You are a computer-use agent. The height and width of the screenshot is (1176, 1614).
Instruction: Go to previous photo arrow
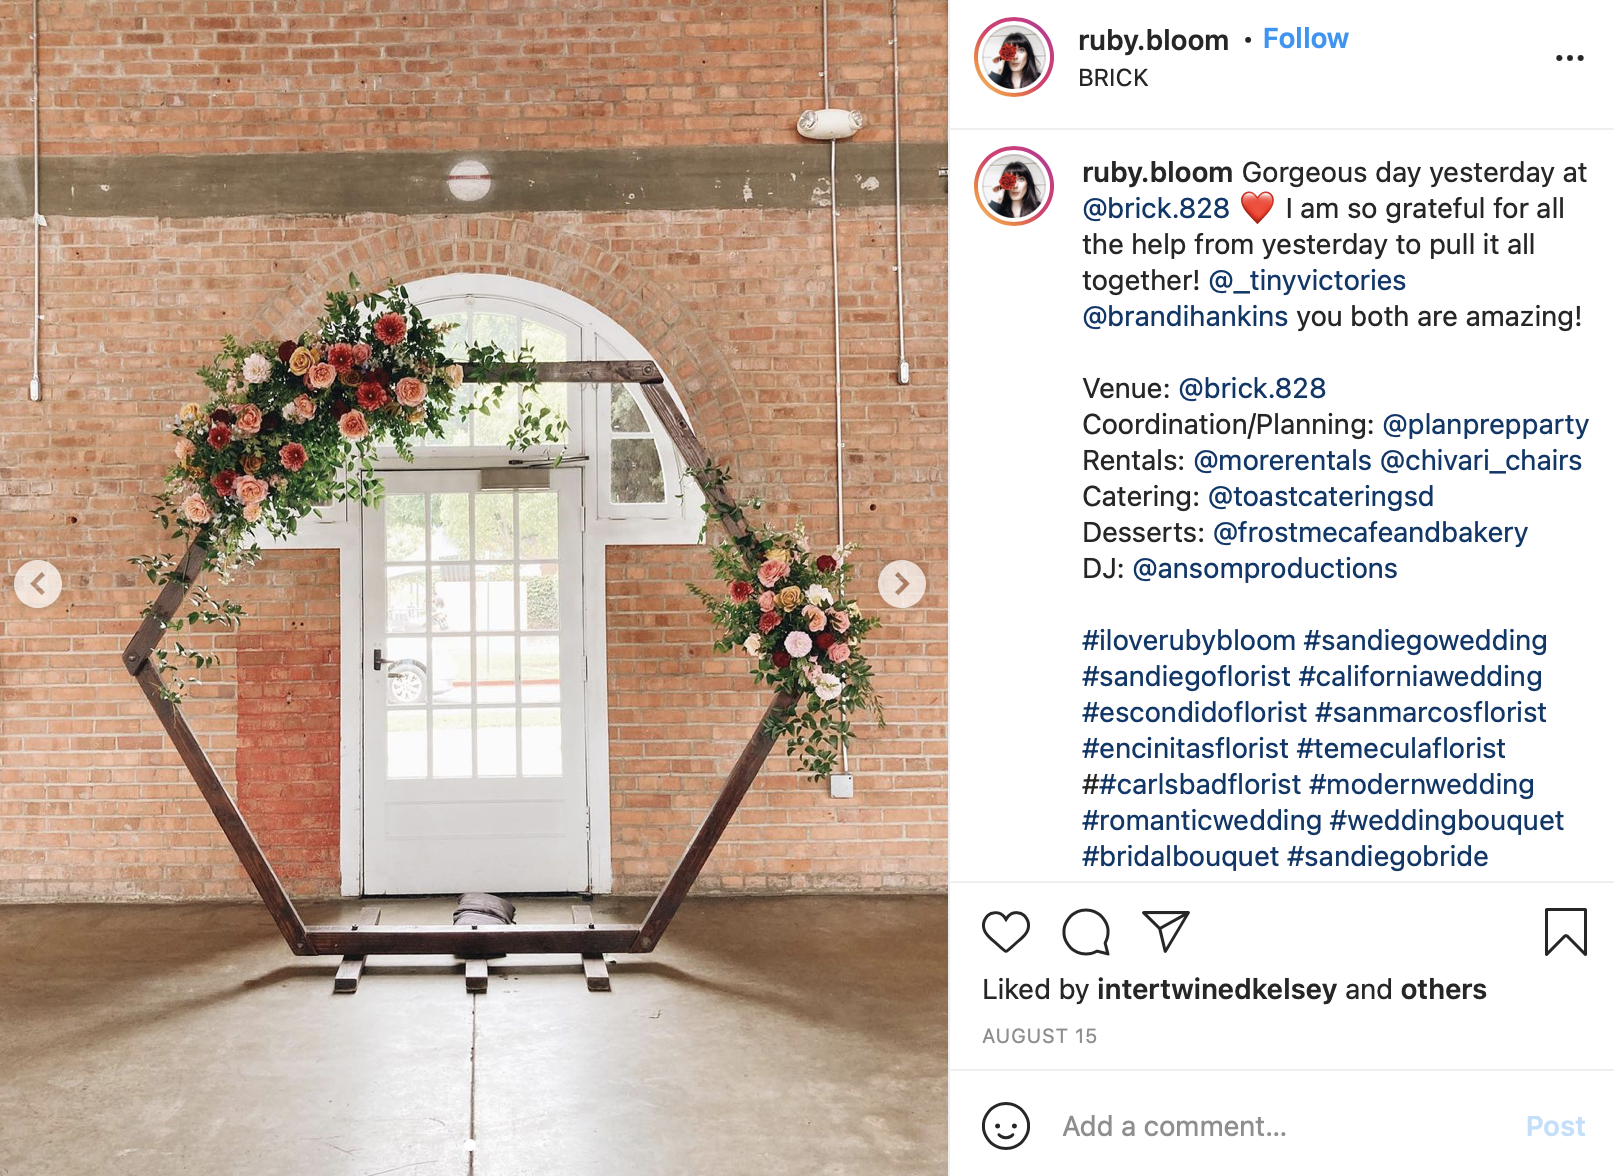(x=38, y=583)
